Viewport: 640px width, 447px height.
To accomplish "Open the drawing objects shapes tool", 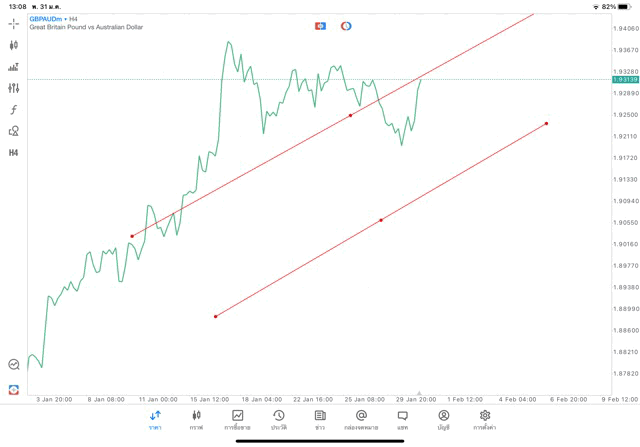I will 14,131.
